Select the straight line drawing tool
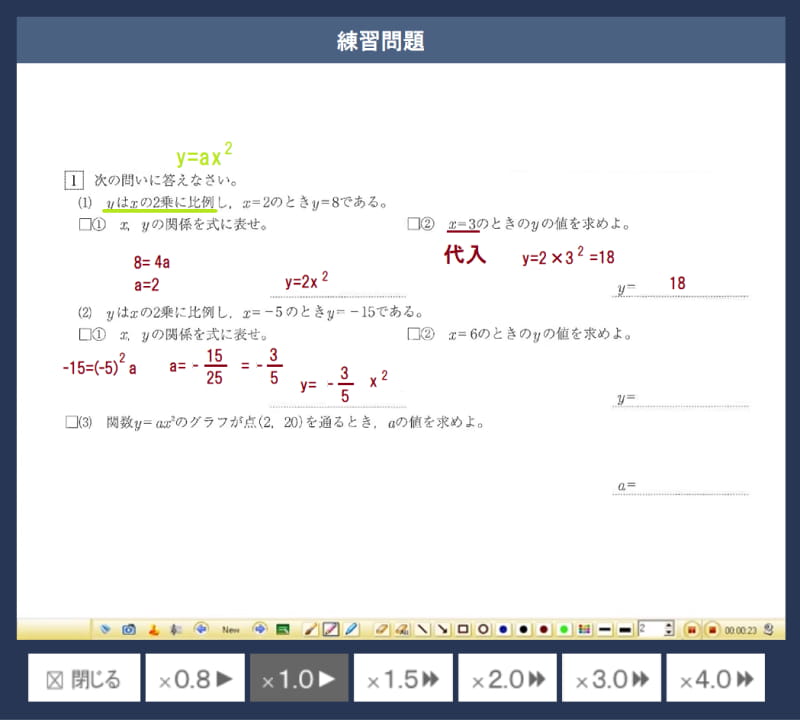 tap(423, 629)
